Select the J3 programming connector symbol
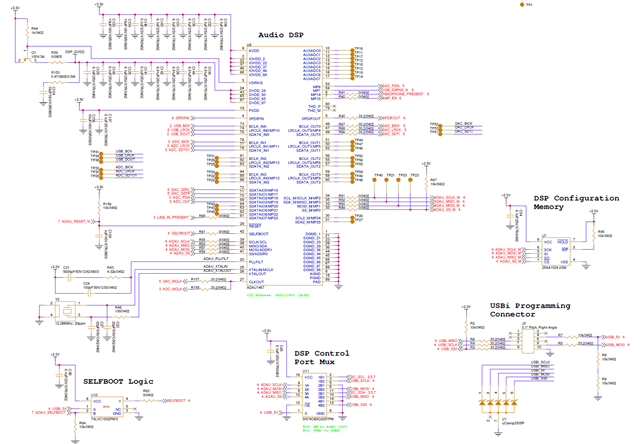 528,341
